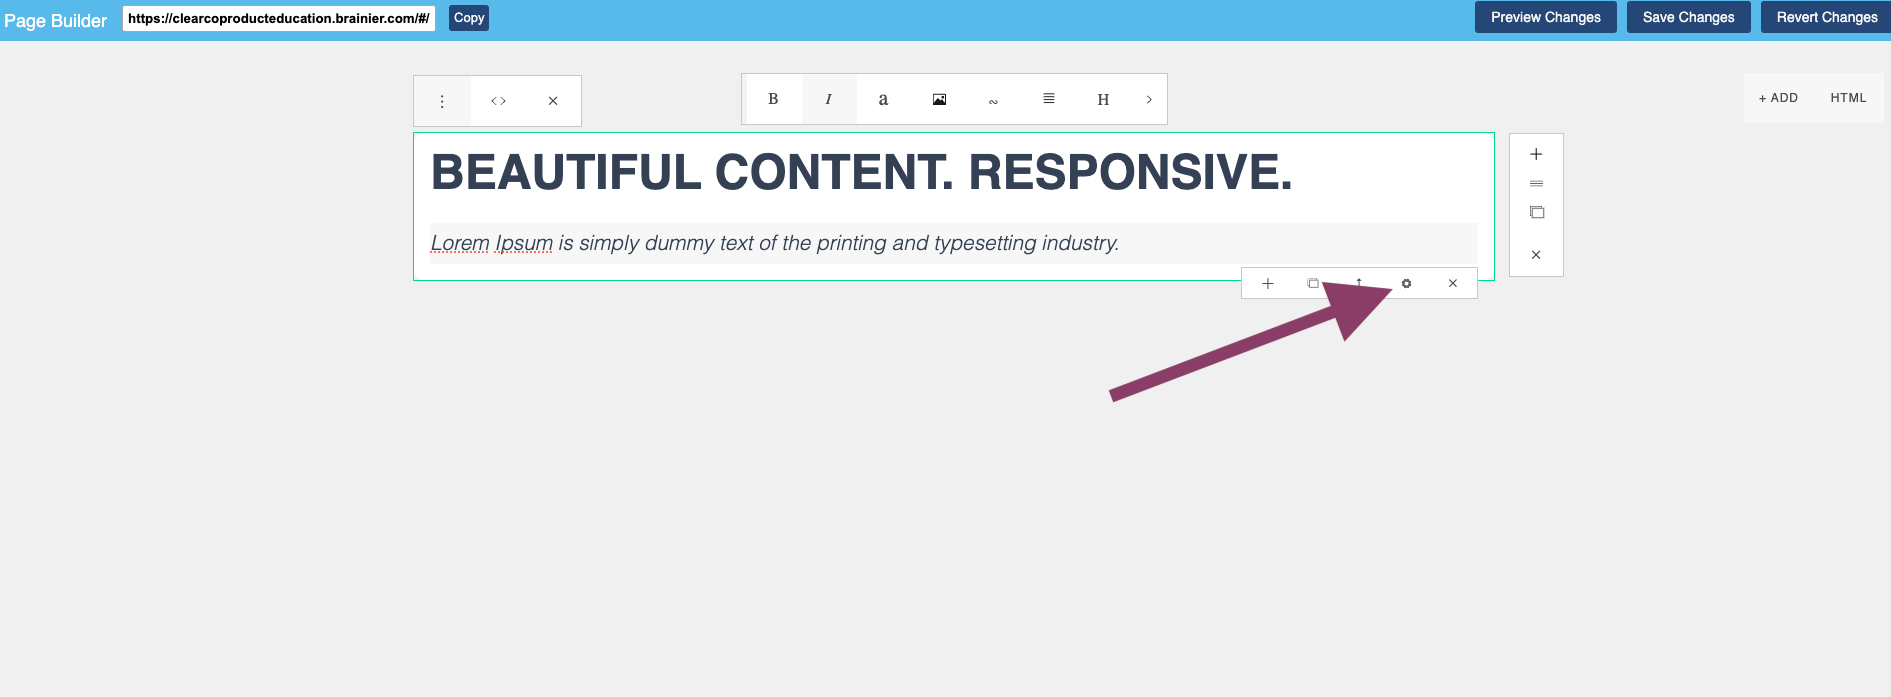The image size is (1891, 697).
Task: Click the Beautiful Content heading text
Action: (861, 172)
